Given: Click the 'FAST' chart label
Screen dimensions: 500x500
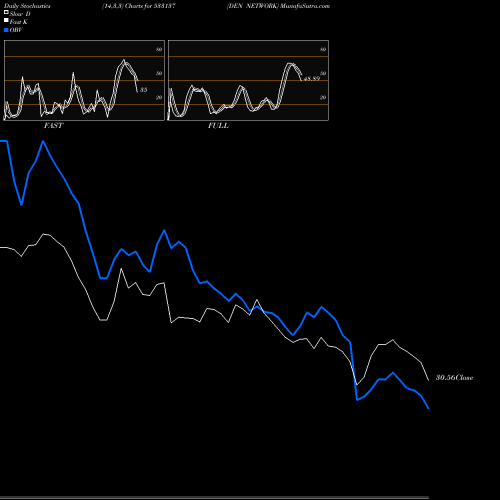Looking at the screenshot, I should pyautogui.click(x=53, y=125).
